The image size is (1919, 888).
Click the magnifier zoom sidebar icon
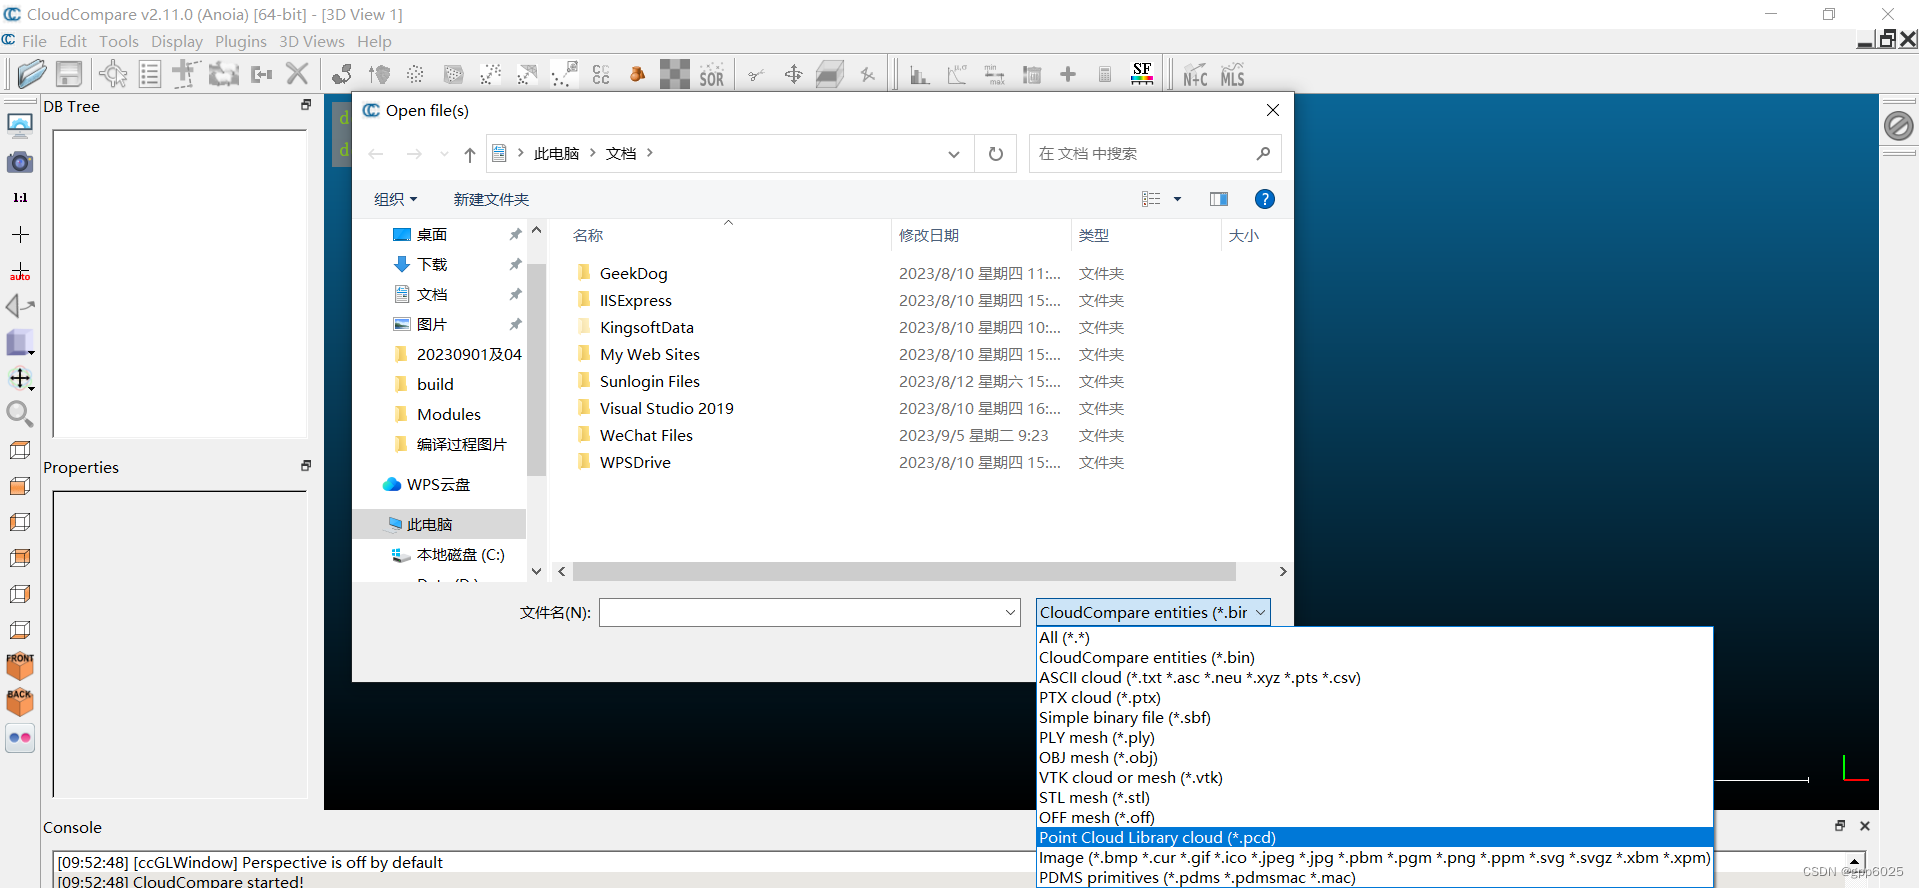click(x=20, y=414)
